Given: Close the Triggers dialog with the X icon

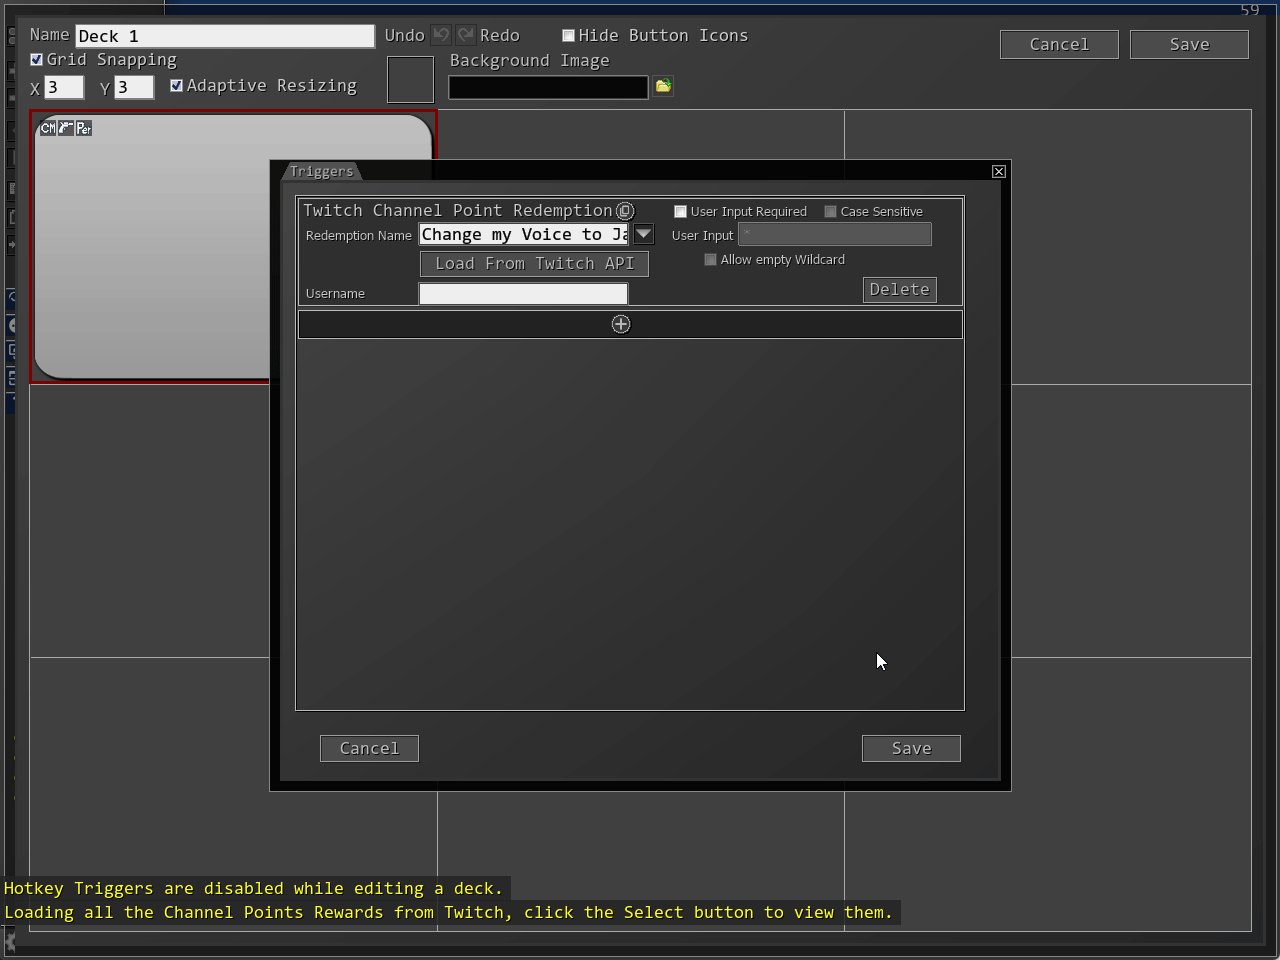Looking at the screenshot, I should click(998, 172).
